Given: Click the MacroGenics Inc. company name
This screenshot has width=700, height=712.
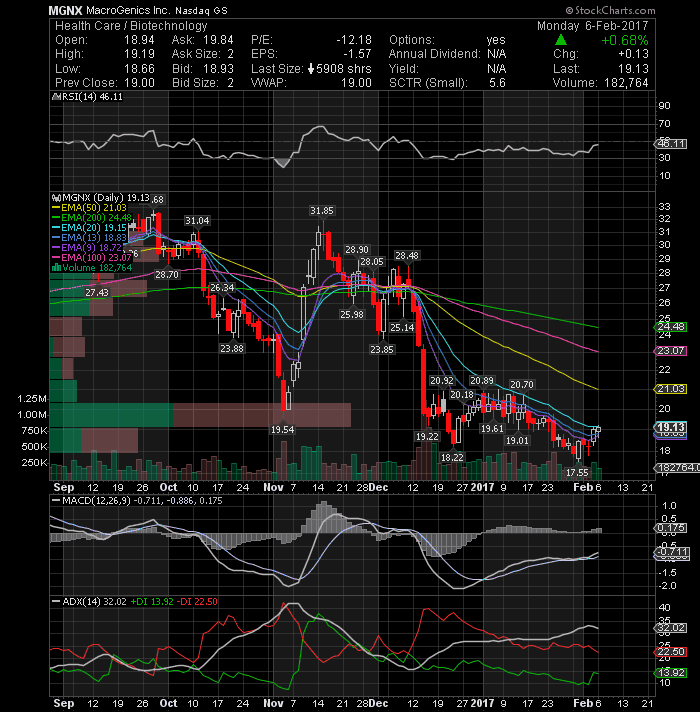Looking at the screenshot, I should pos(128,10).
